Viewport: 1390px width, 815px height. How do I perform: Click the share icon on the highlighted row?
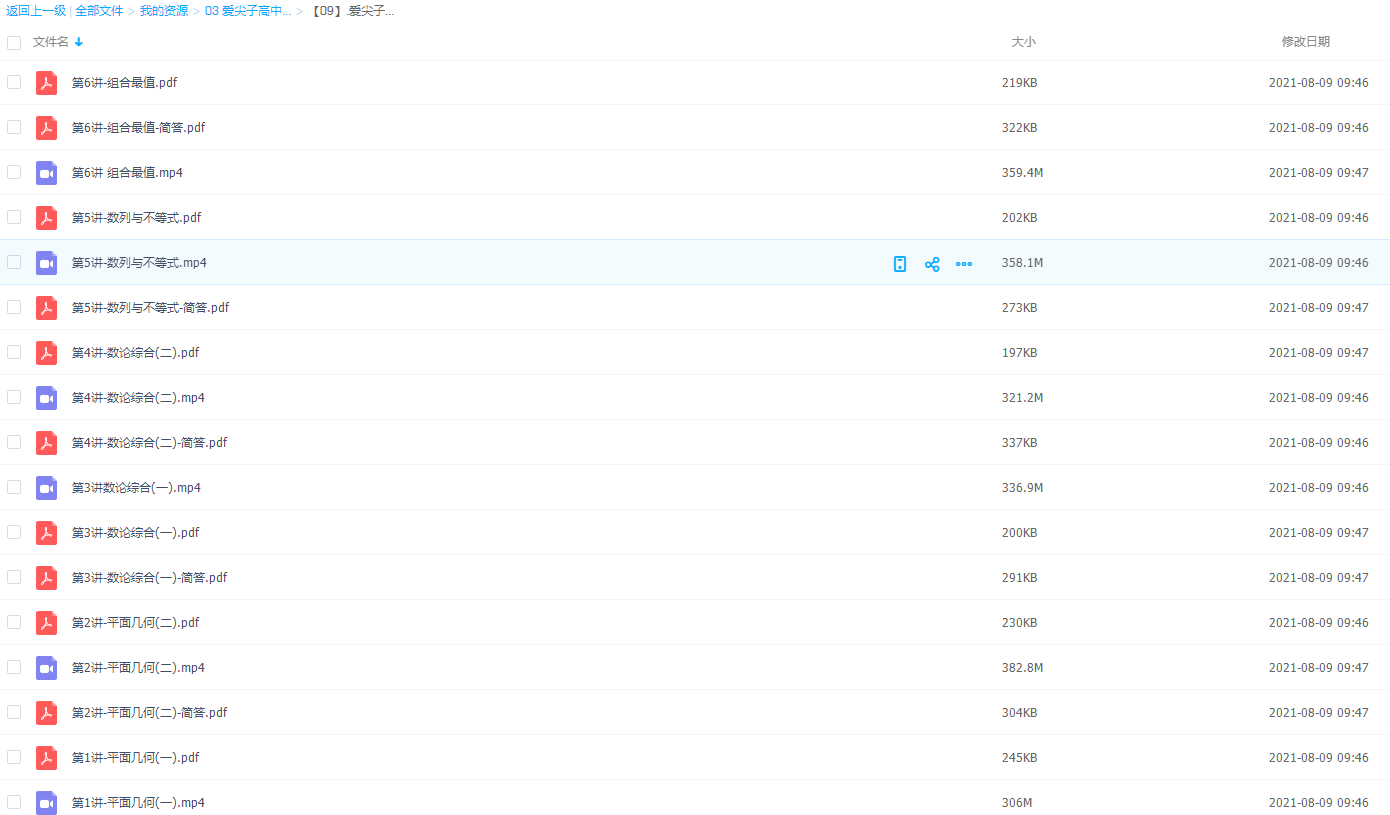(932, 264)
